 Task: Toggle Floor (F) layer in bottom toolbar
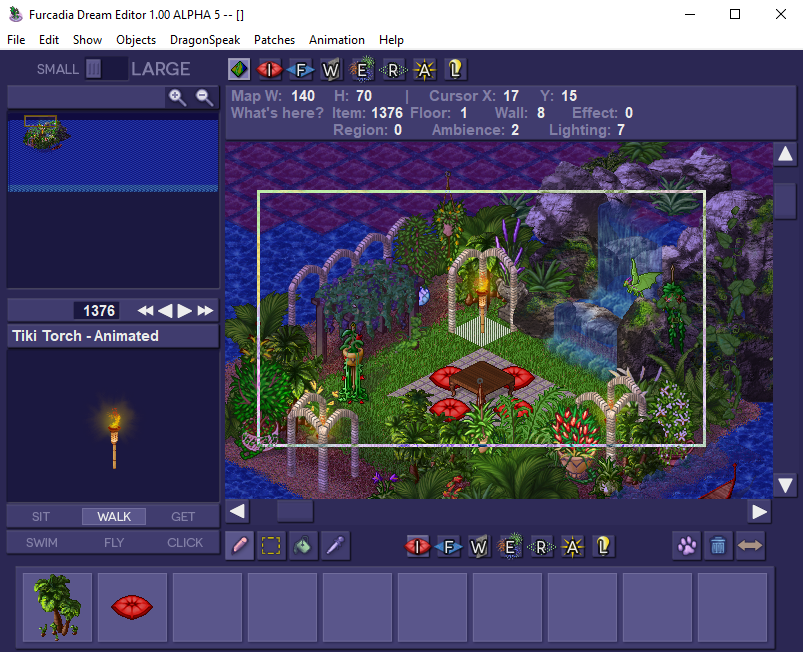pos(448,547)
